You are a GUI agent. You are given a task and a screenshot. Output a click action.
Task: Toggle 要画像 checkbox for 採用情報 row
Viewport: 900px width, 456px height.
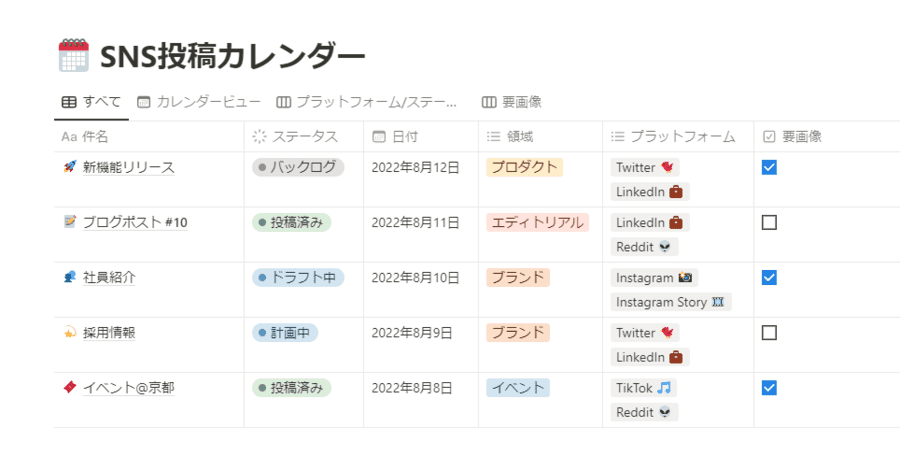[x=769, y=333]
